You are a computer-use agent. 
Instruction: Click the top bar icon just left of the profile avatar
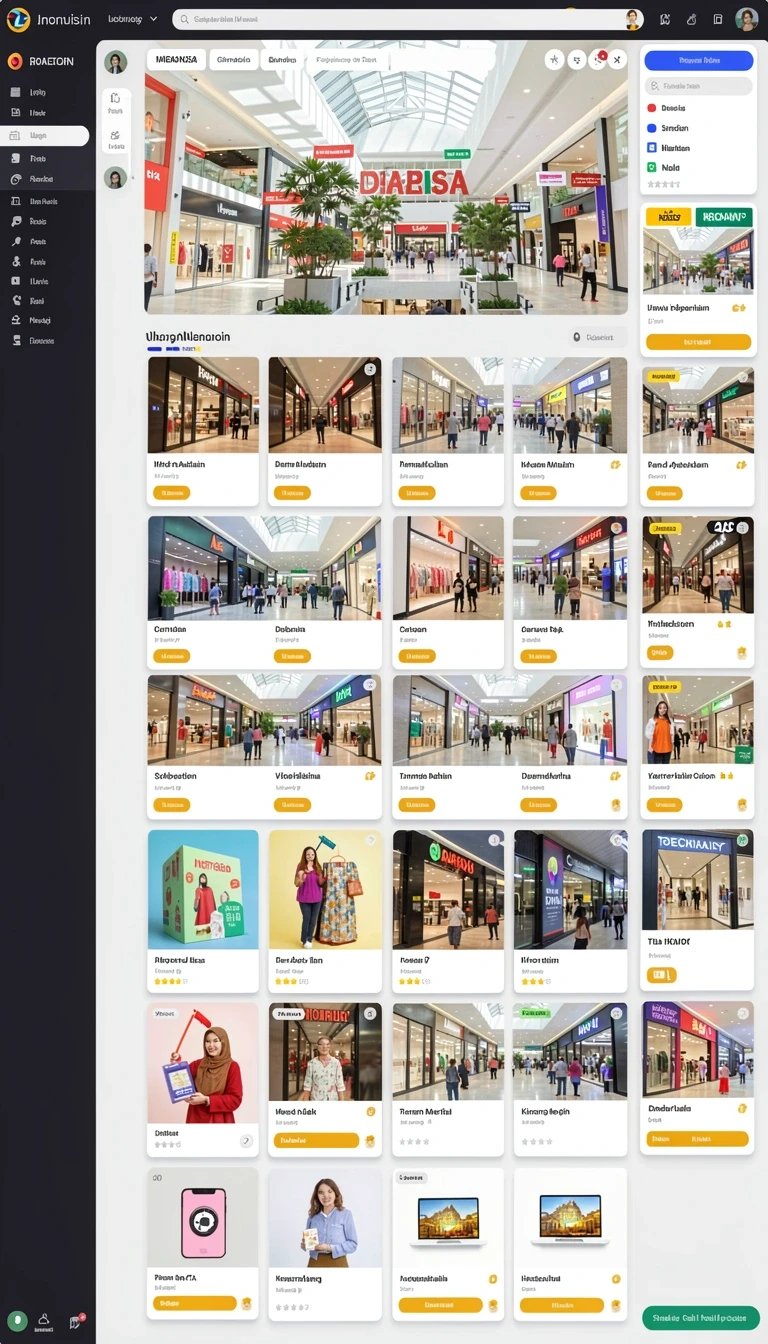[x=718, y=19]
